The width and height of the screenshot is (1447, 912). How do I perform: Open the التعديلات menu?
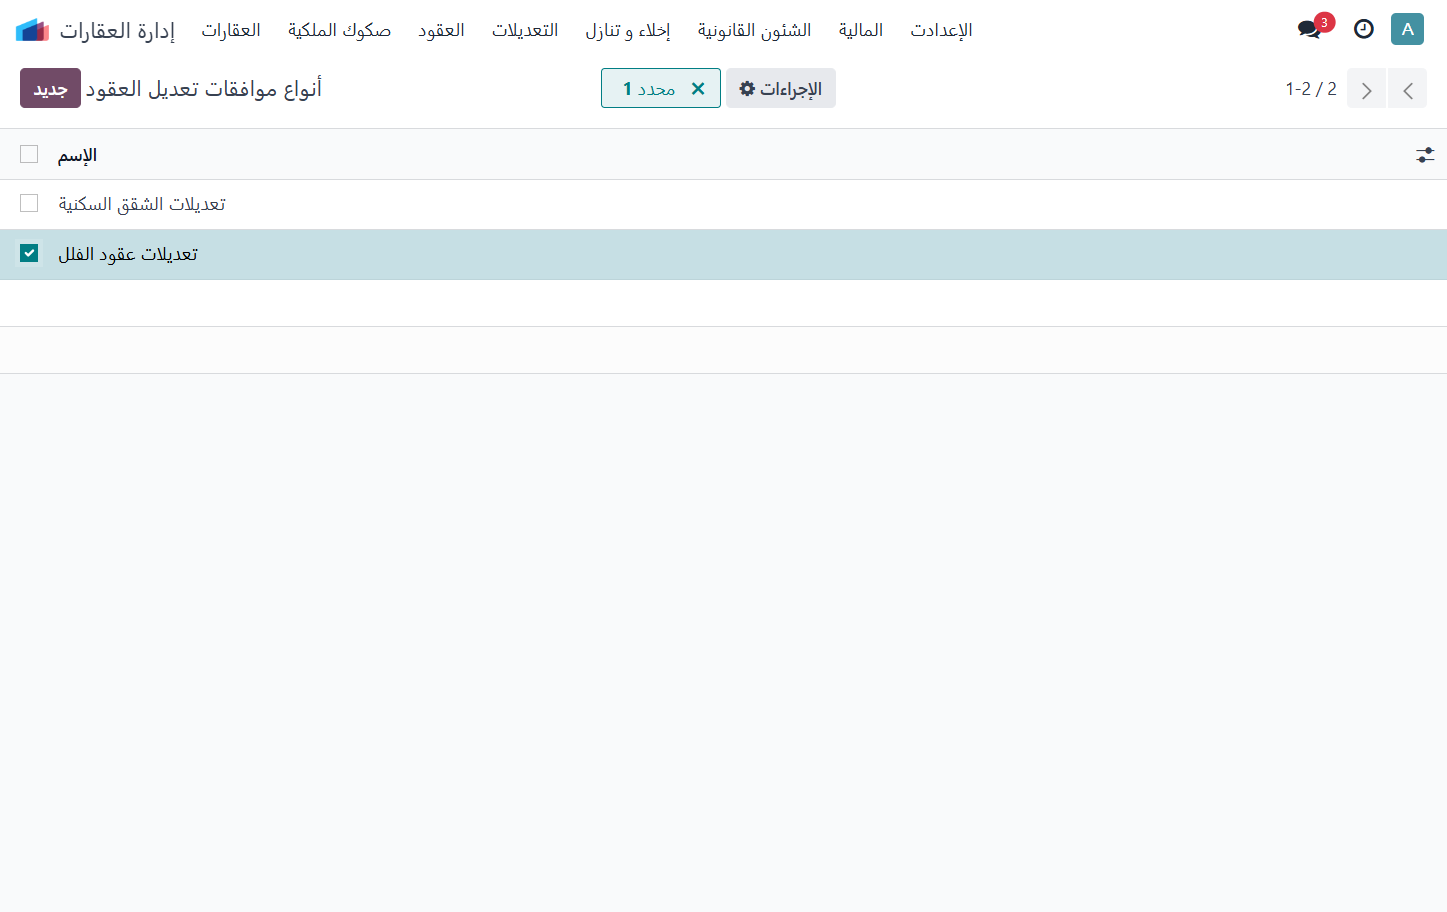coord(525,30)
